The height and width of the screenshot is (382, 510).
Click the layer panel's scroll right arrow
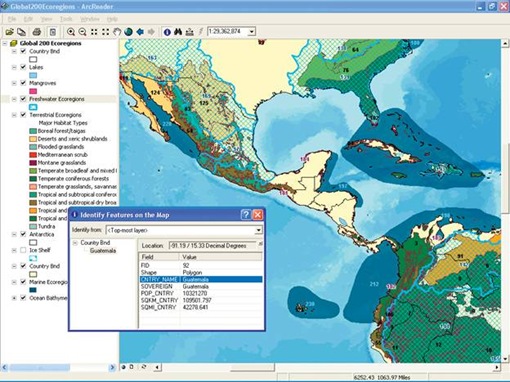point(112,367)
